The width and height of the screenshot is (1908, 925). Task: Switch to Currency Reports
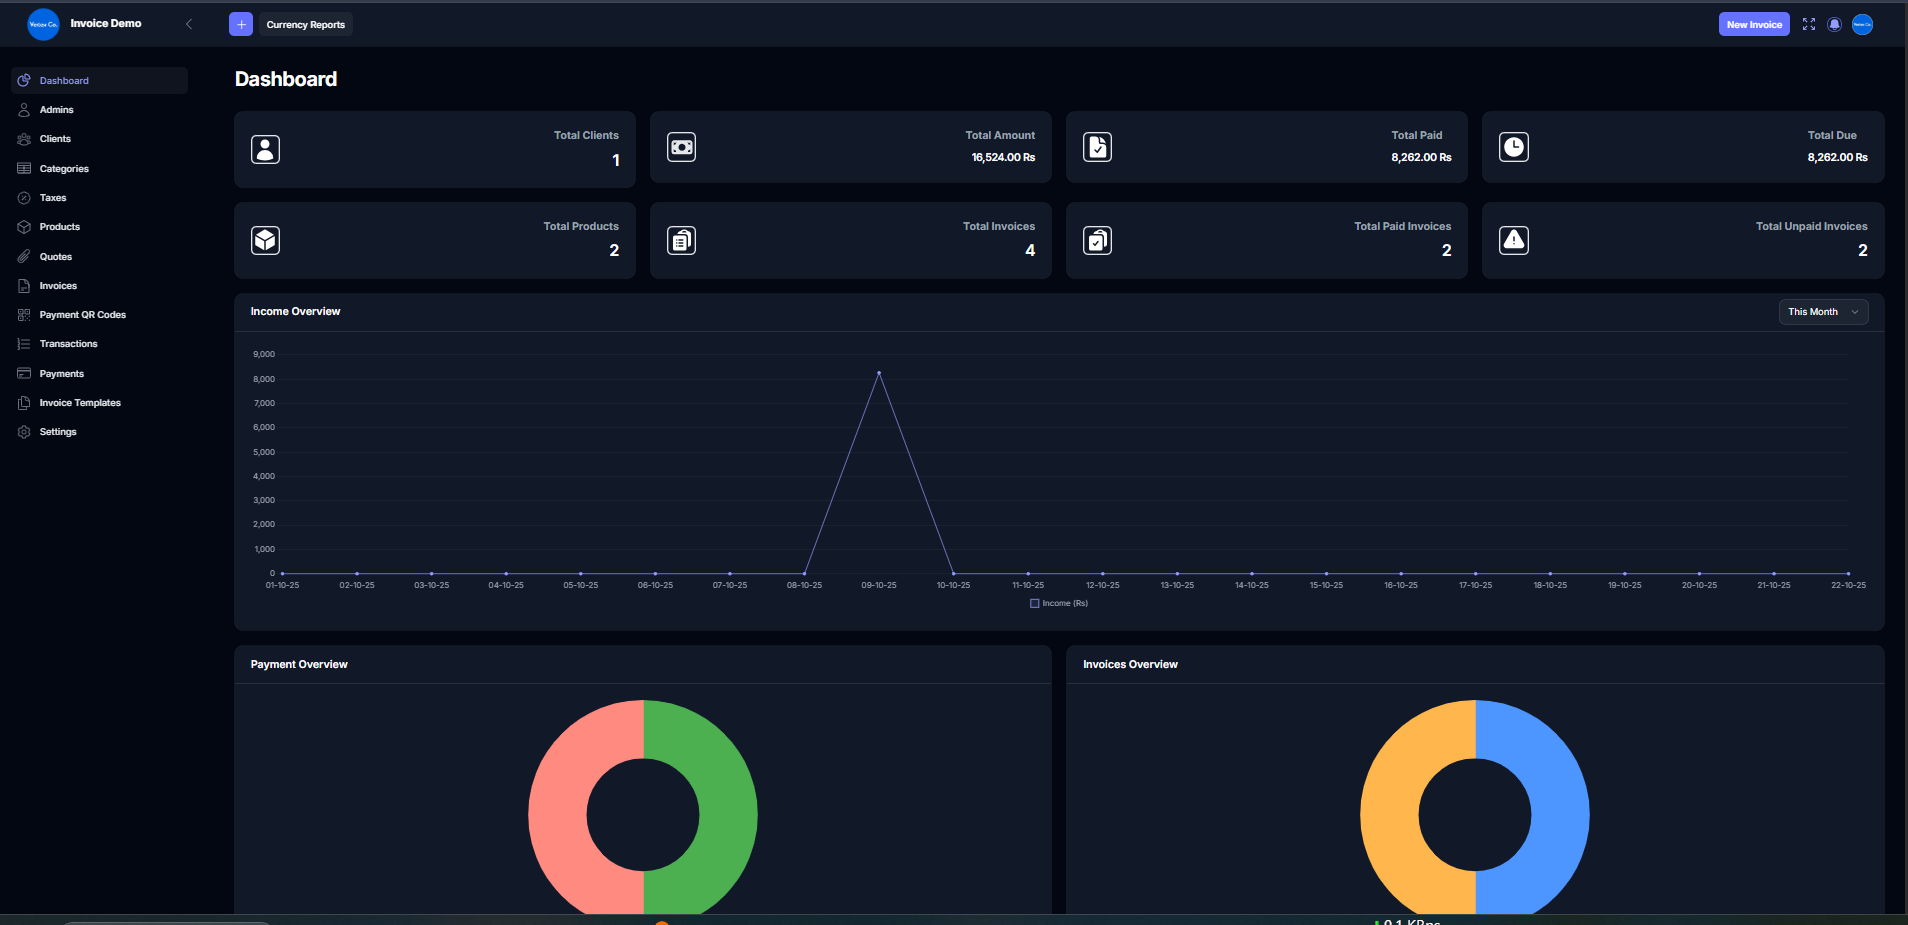305,24
